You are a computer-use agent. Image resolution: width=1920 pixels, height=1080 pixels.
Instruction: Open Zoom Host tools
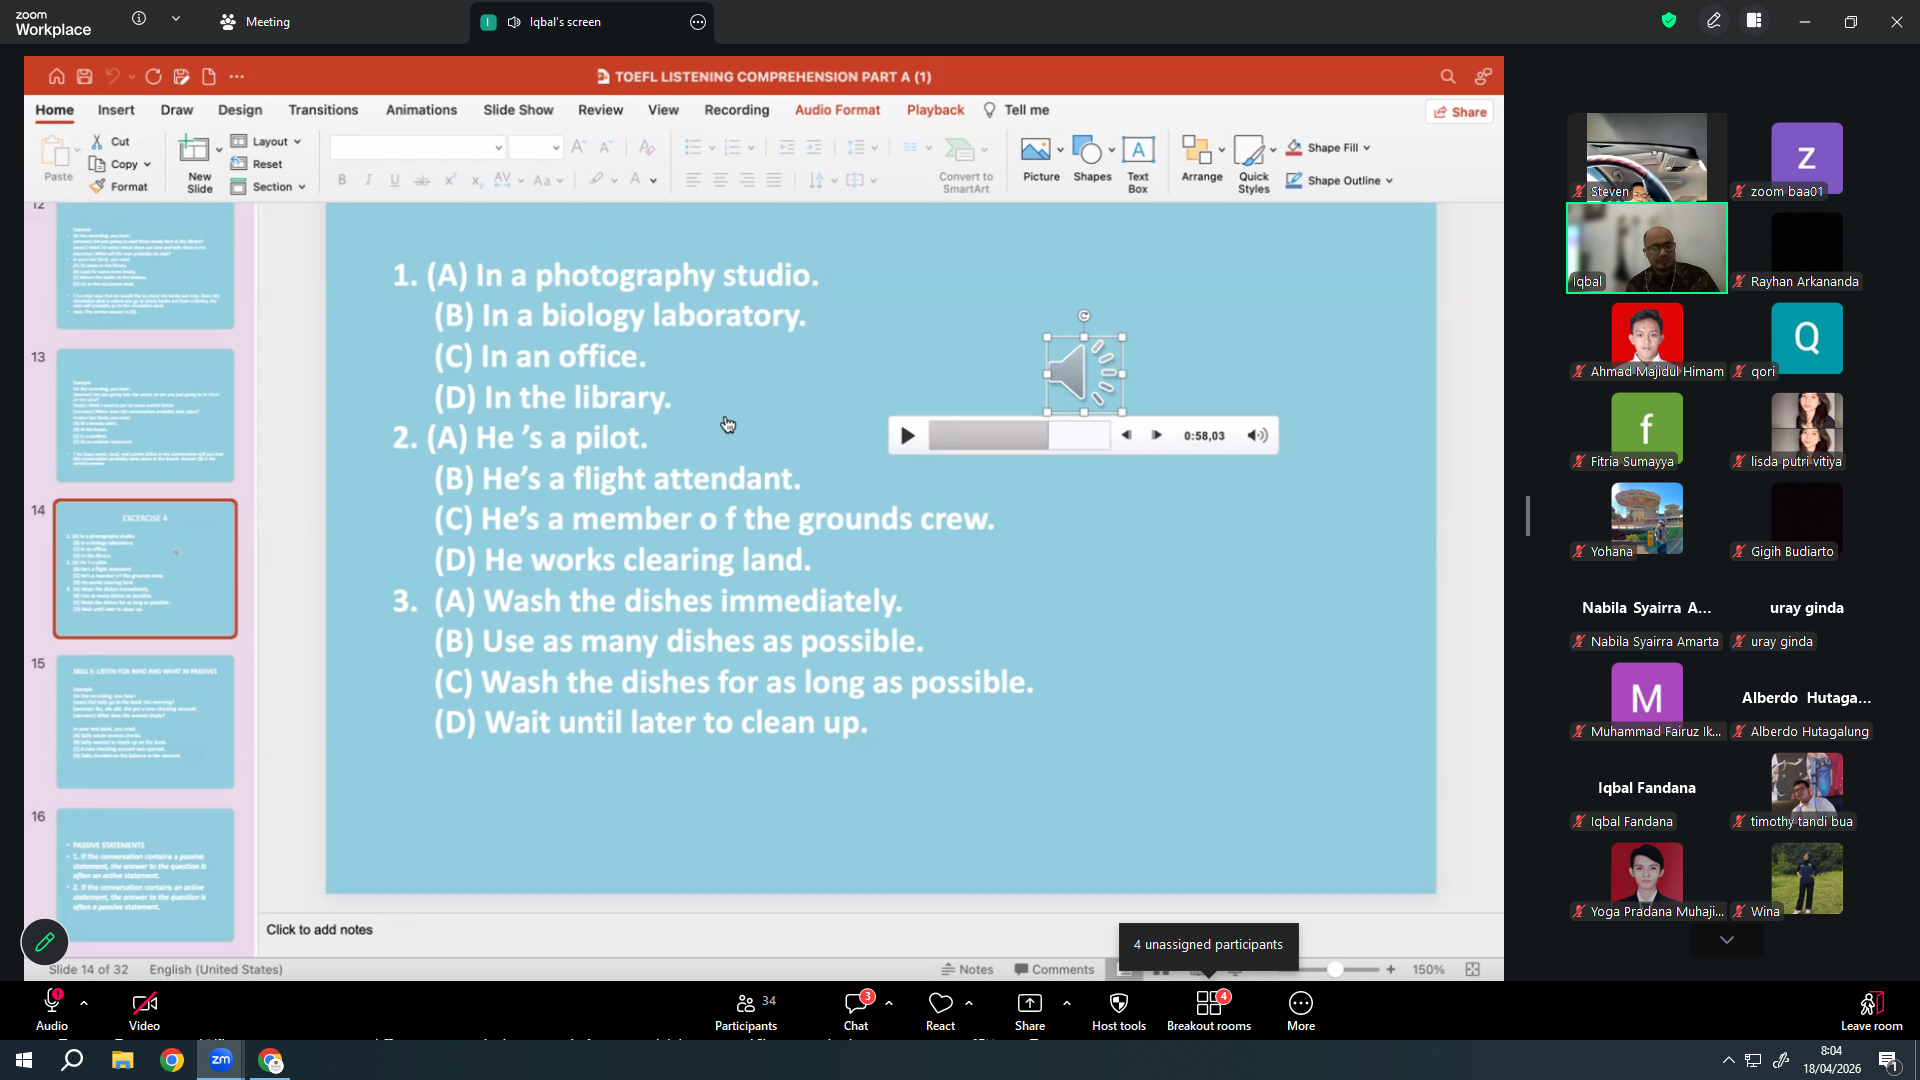click(x=1119, y=1011)
